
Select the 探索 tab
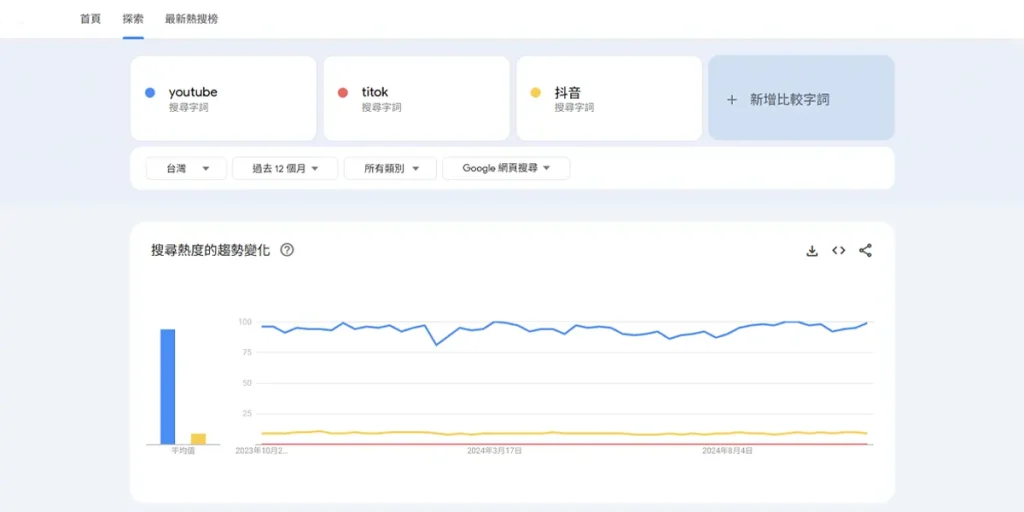pyautogui.click(x=133, y=19)
